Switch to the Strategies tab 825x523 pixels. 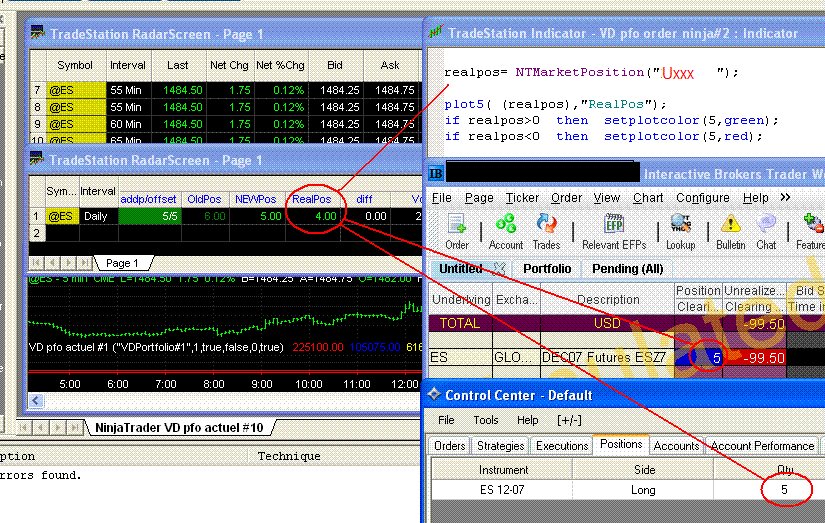point(500,446)
